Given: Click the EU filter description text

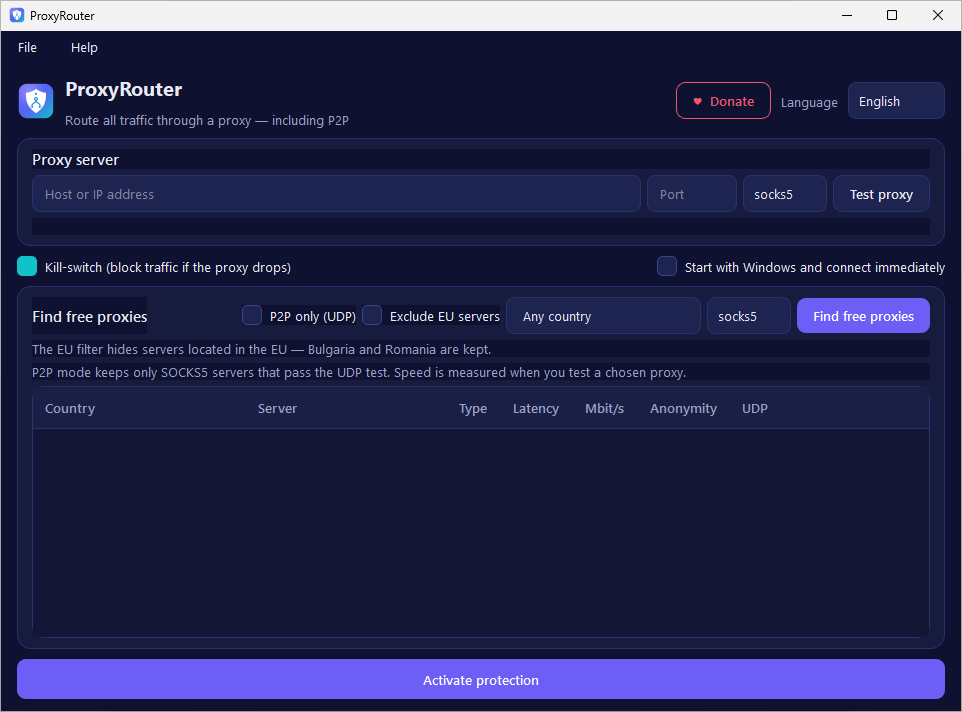Looking at the screenshot, I should point(261,350).
